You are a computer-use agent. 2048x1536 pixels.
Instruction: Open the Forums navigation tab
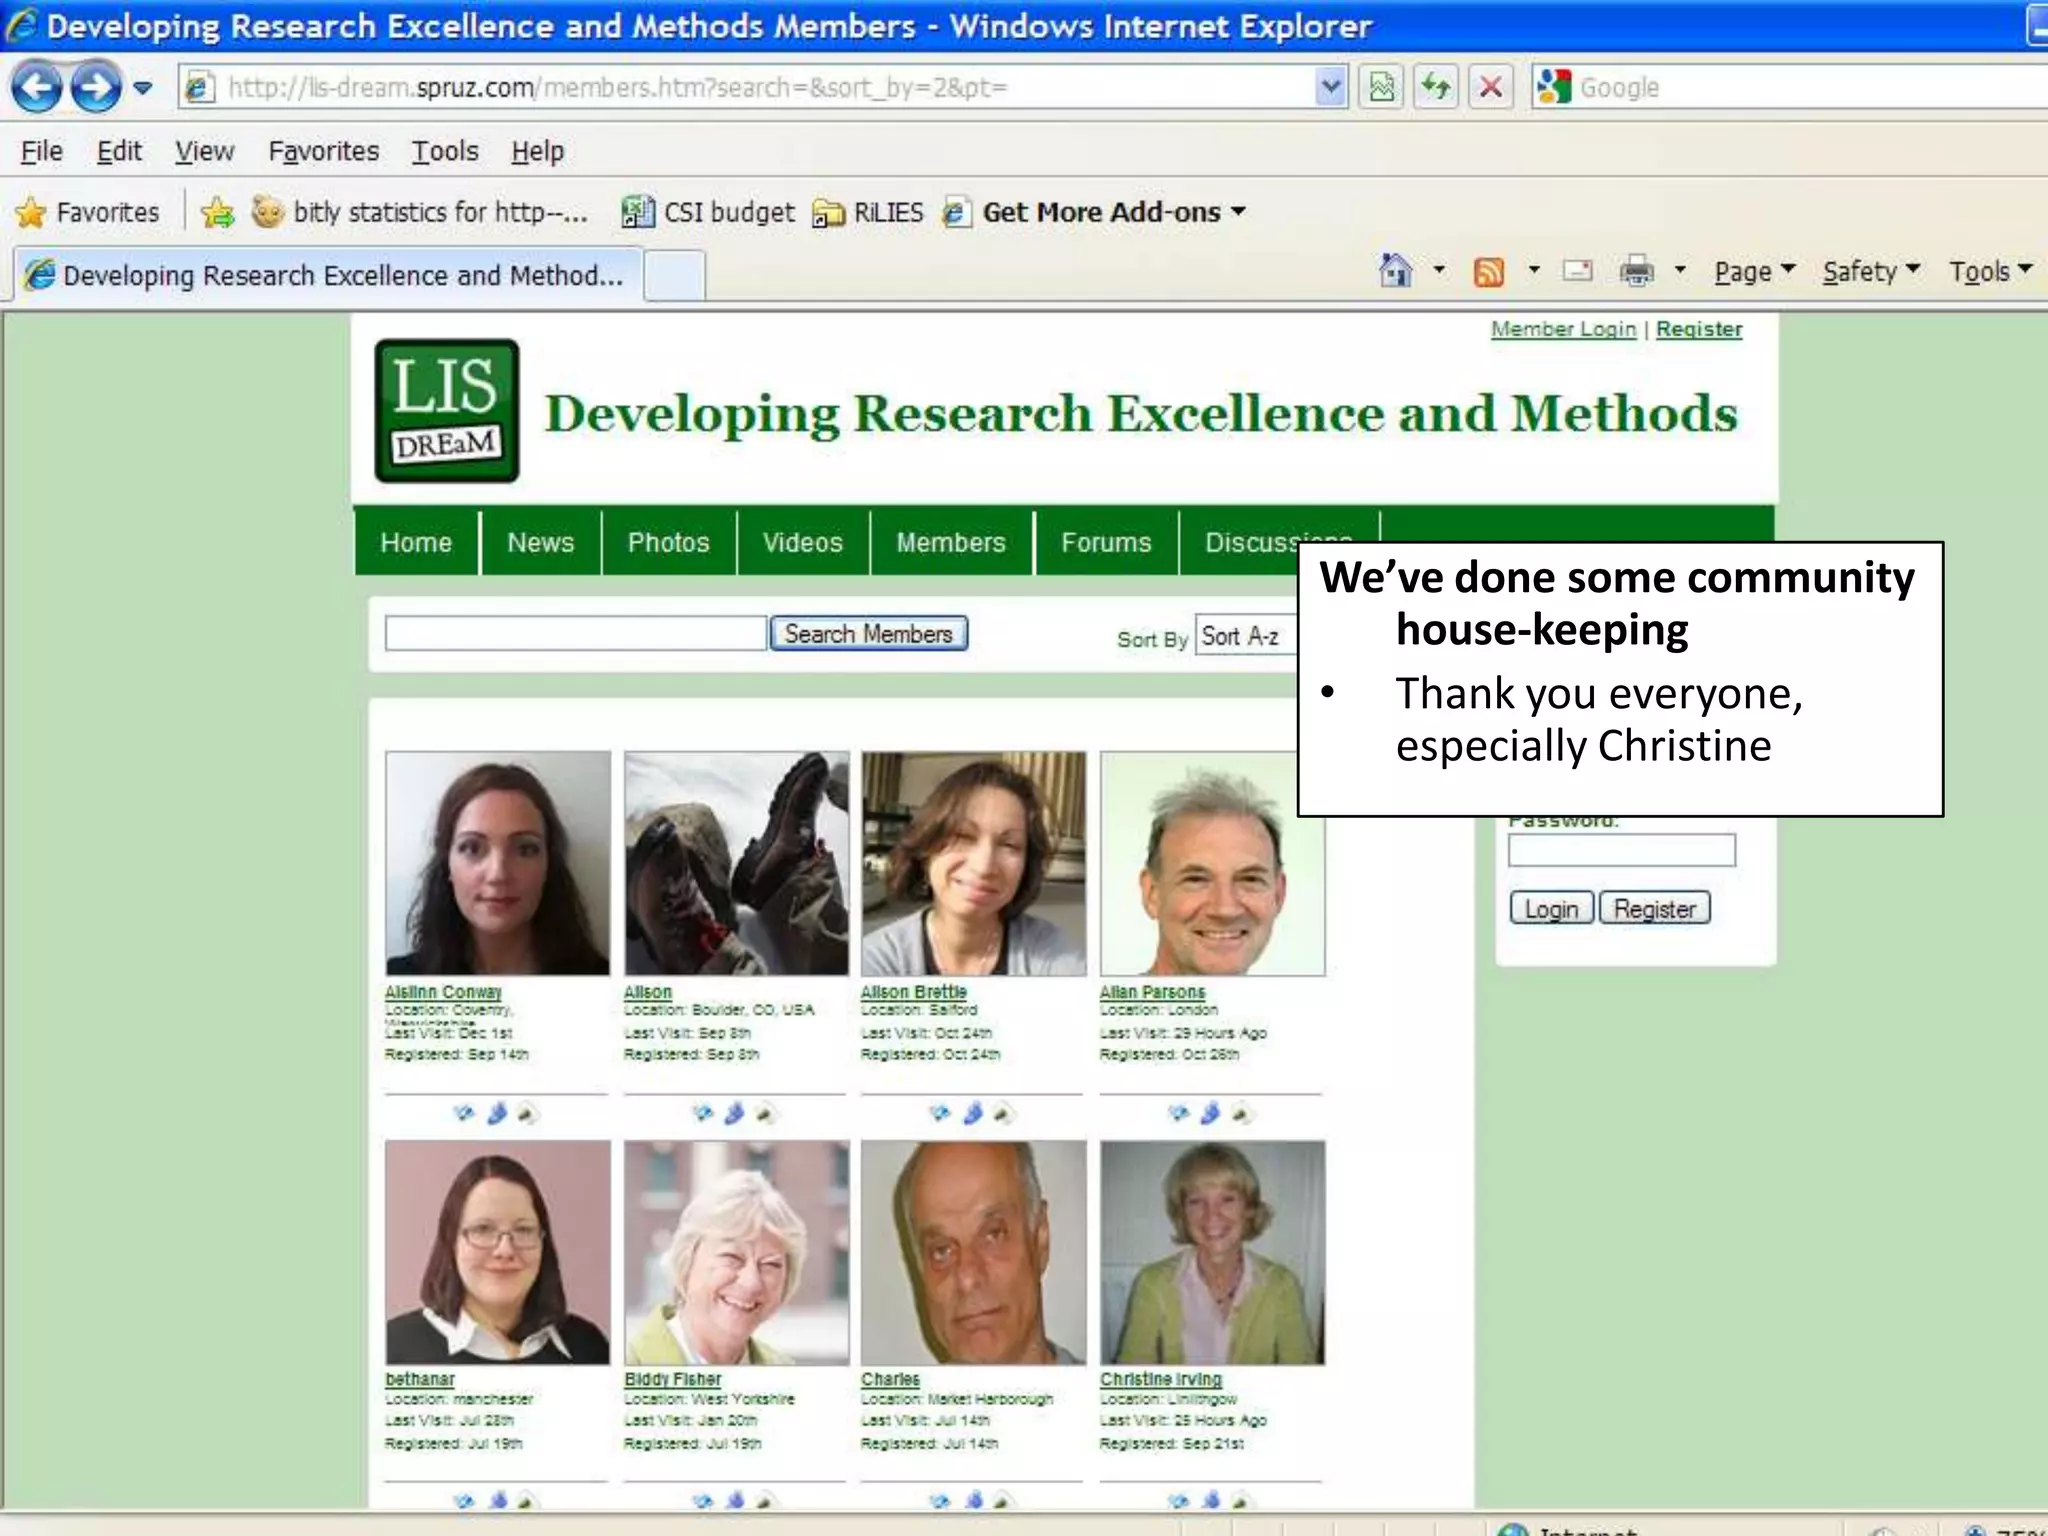click(x=1106, y=542)
